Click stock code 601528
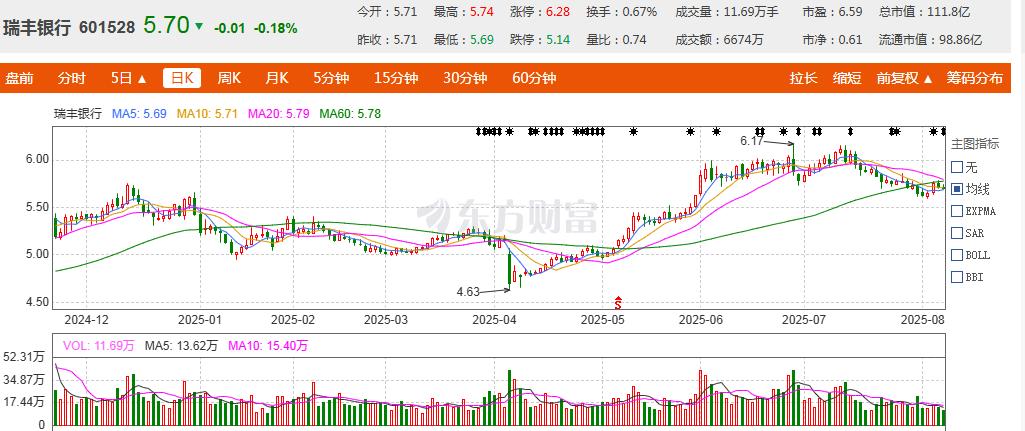This screenshot has width=1025, height=431. (x=107, y=27)
